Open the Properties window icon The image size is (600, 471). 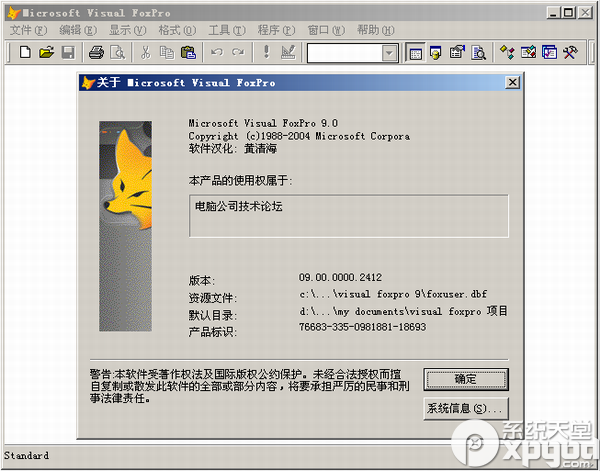pyautogui.click(x=457, y=52)
